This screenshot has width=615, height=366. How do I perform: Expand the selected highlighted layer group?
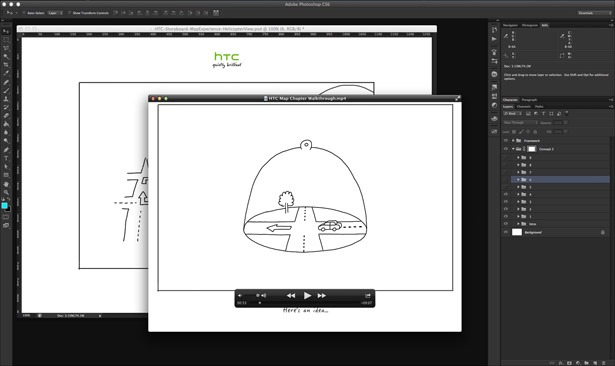(x=518, y=180)
